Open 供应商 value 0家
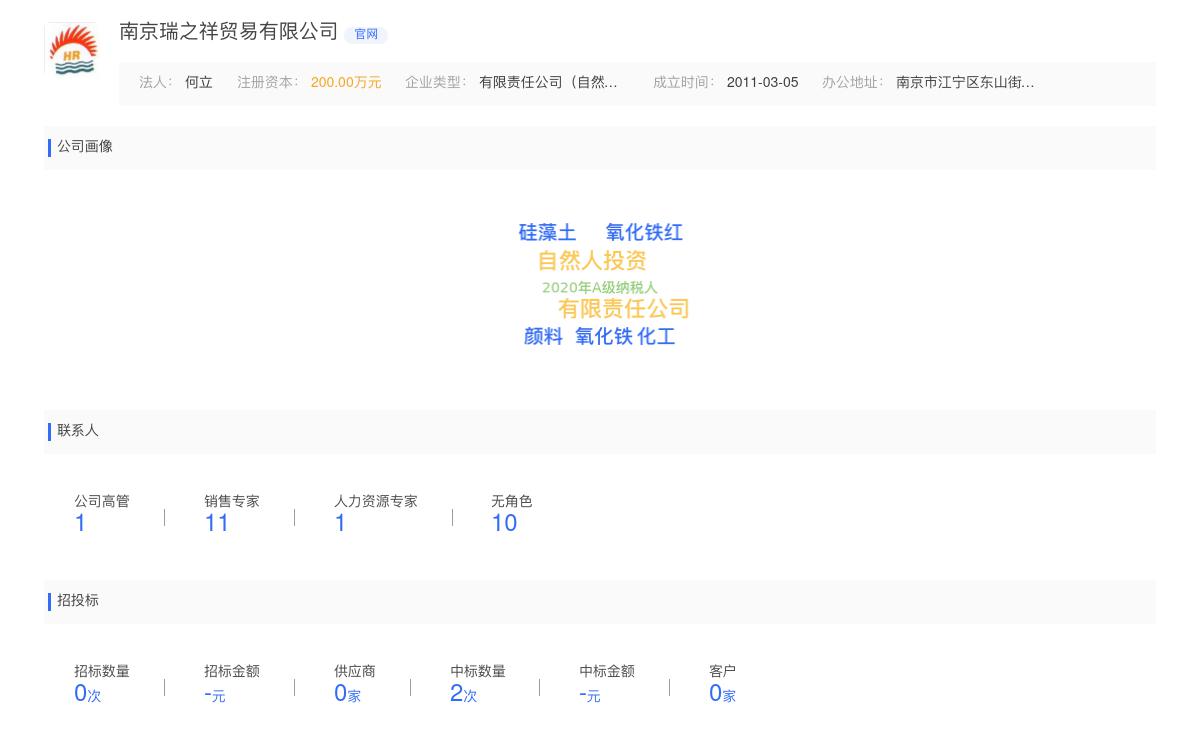1200x752 pixels. click(x=347, y=694)
